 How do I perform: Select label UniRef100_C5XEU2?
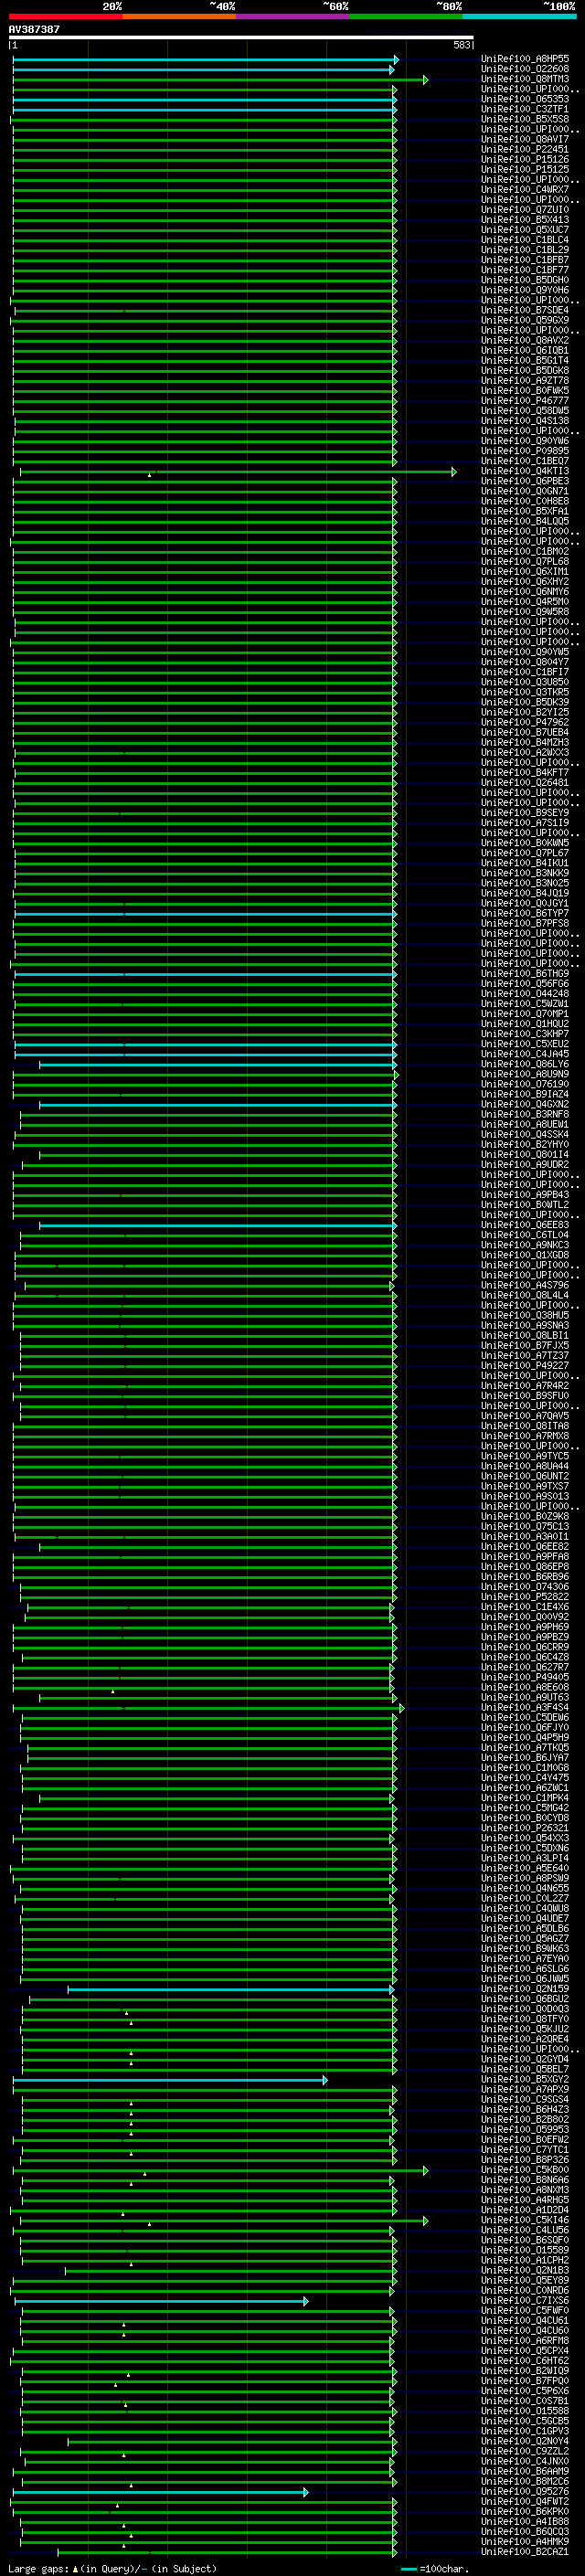pyautogui.click(x=525, y=1044)
